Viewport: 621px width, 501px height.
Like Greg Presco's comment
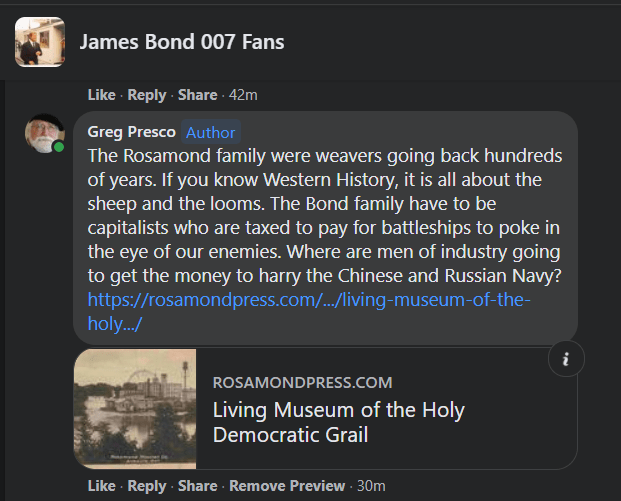(x=101, y=486)
